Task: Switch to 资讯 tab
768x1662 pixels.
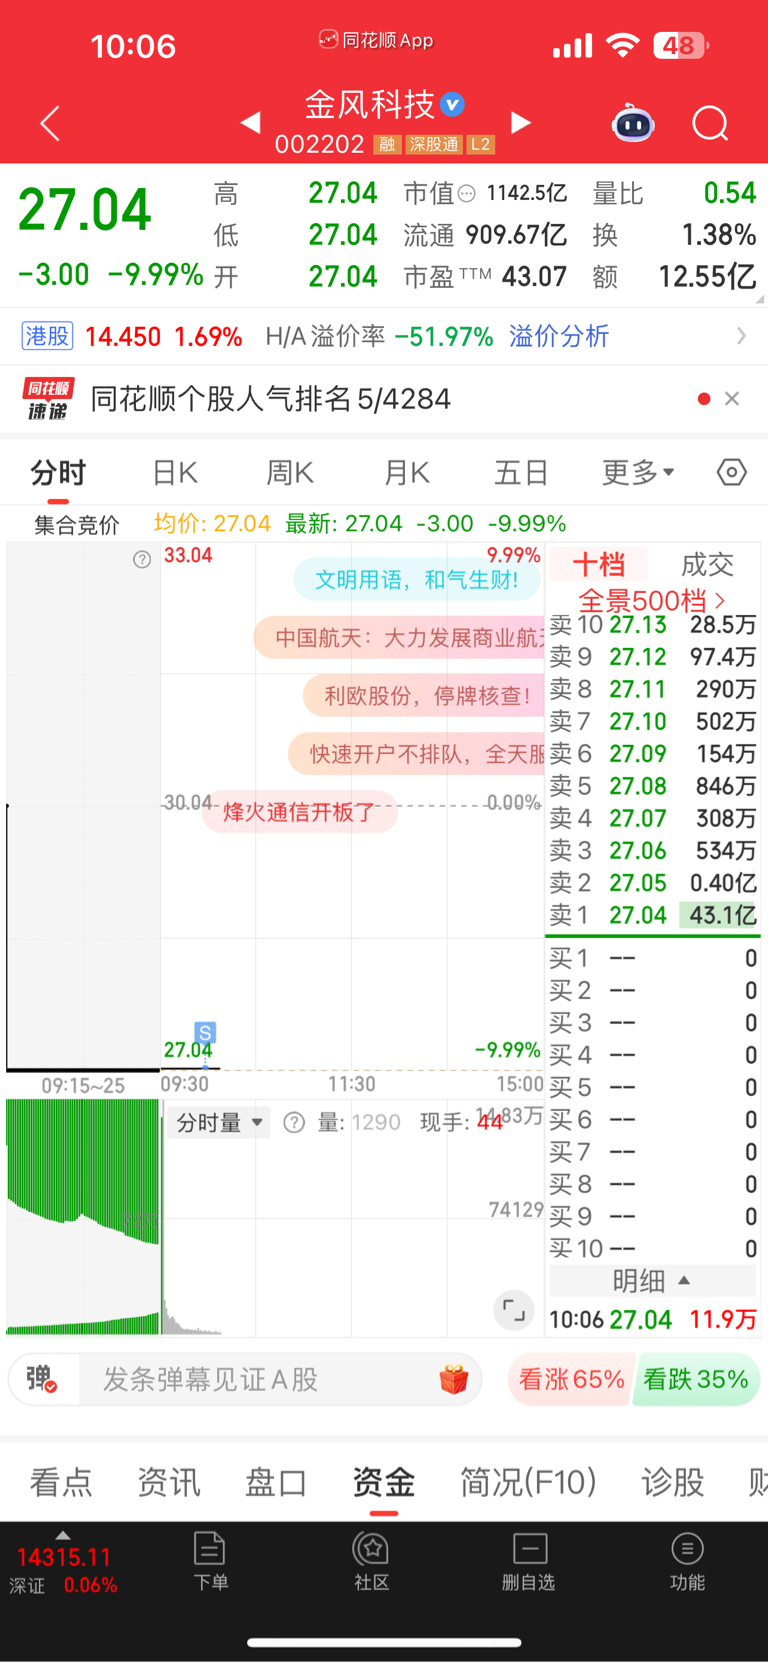Action: point(169,1481)
